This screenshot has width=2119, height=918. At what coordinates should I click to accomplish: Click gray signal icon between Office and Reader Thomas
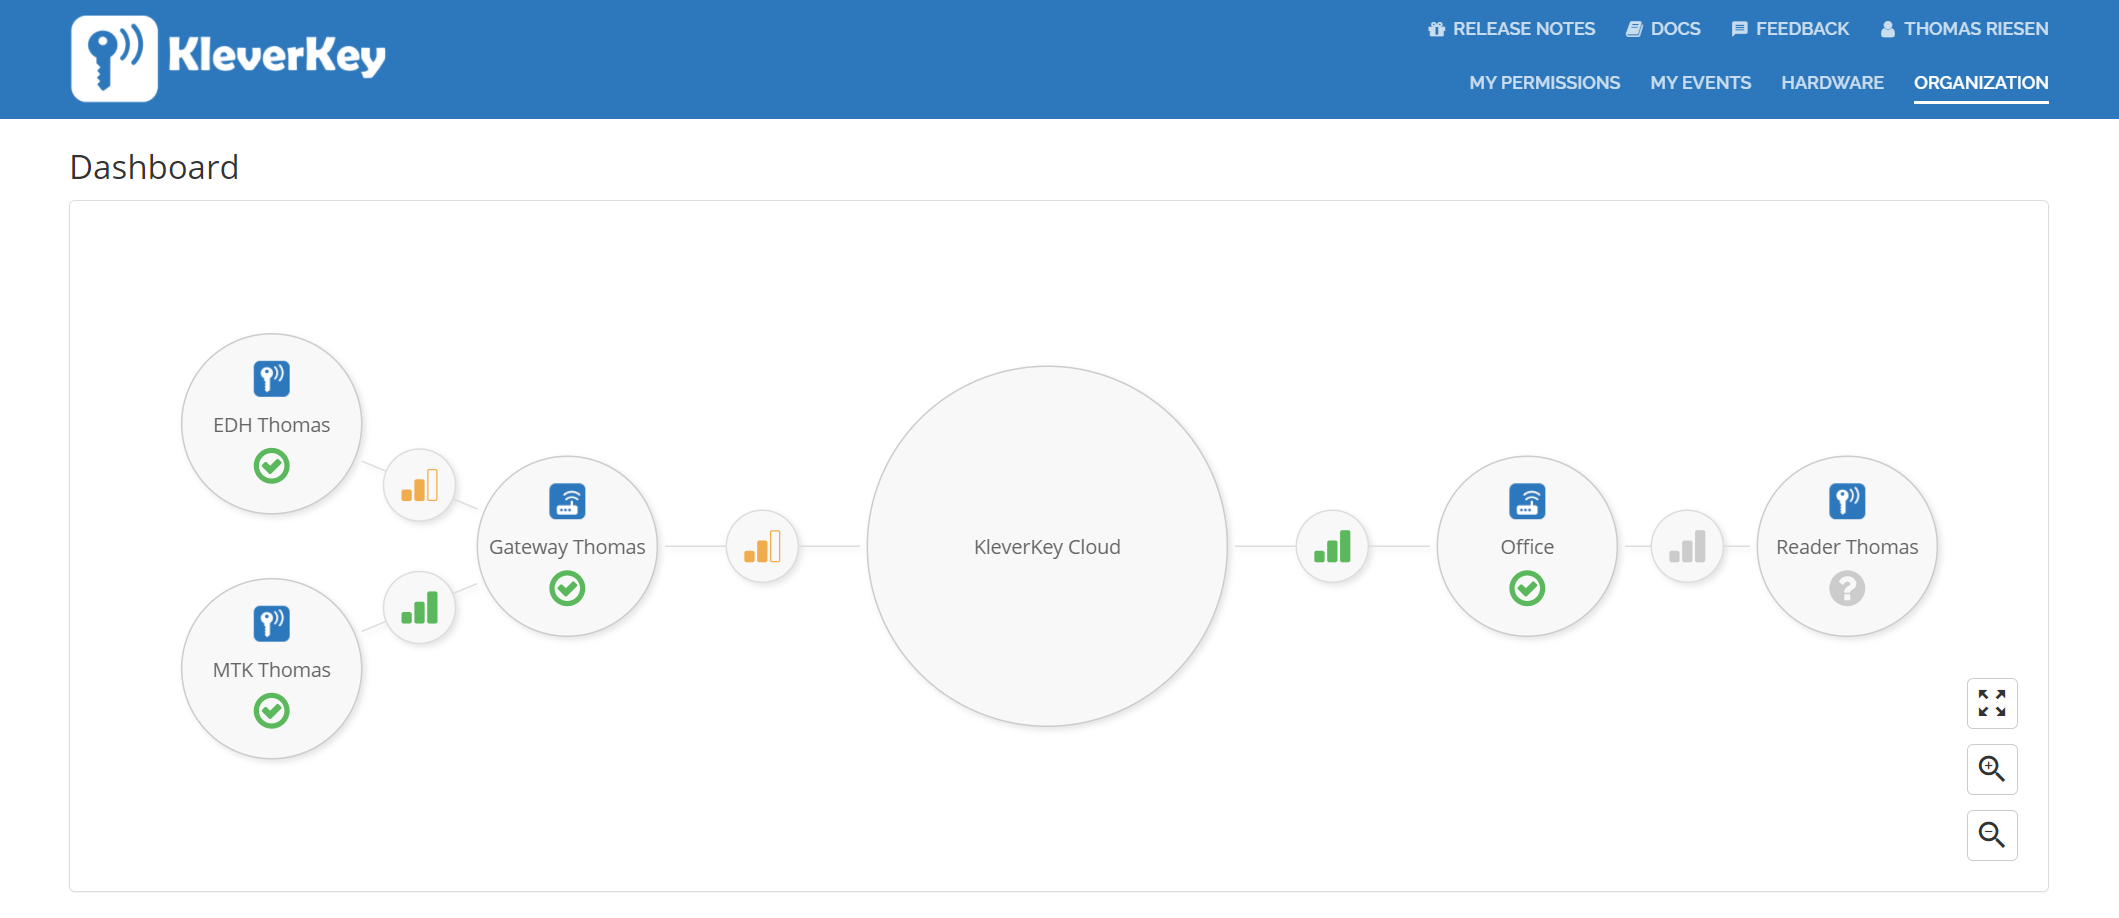tap(1687, 546)
